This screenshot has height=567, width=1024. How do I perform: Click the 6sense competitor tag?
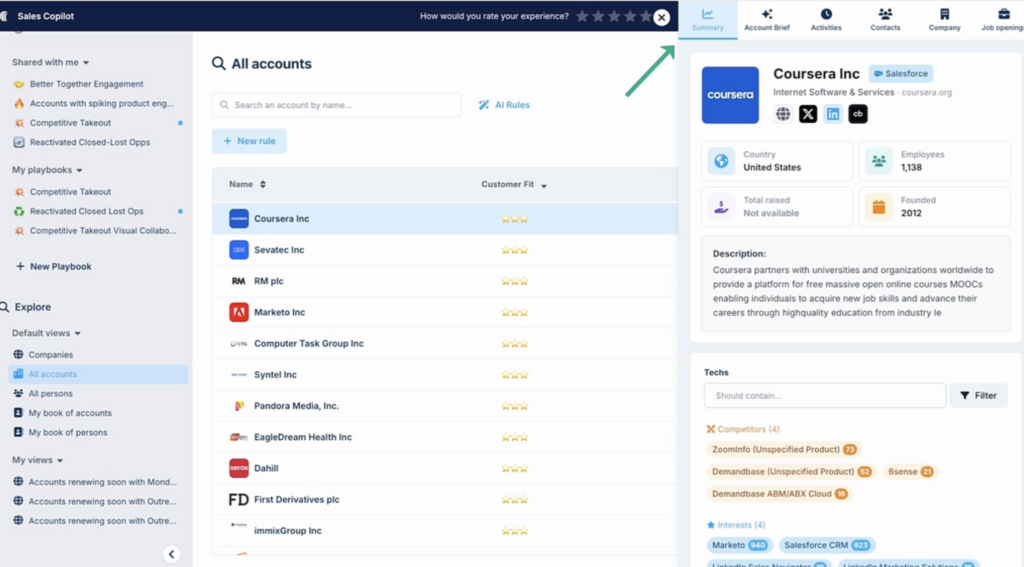[910, 472]
